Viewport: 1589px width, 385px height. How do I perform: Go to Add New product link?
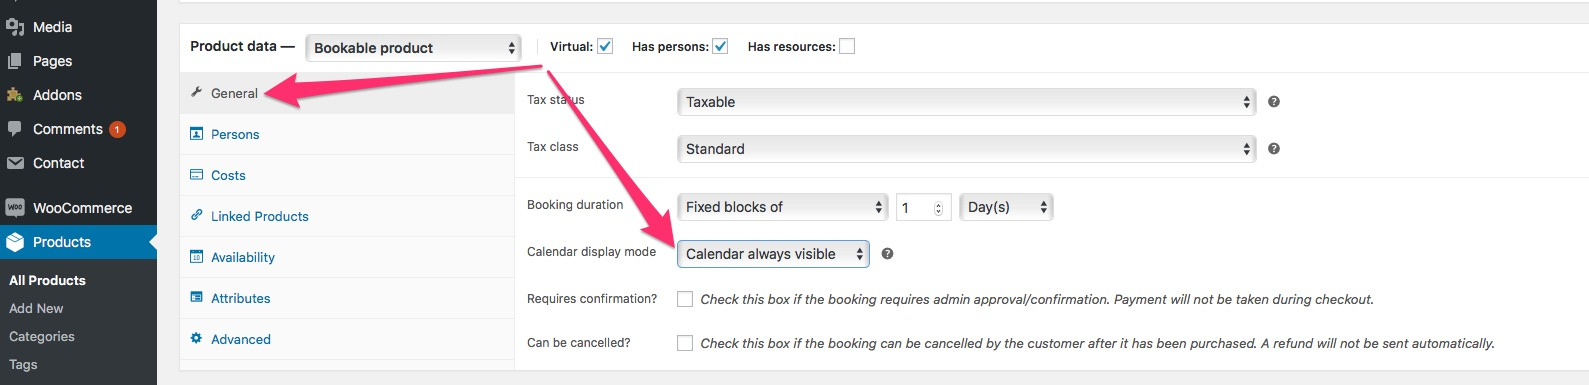tap(36, 308)
